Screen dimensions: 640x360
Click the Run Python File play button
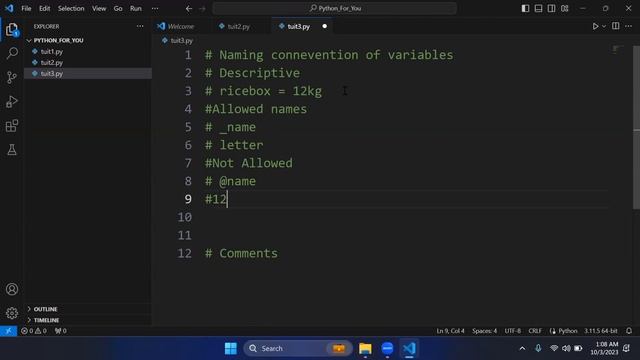point(595,26)
